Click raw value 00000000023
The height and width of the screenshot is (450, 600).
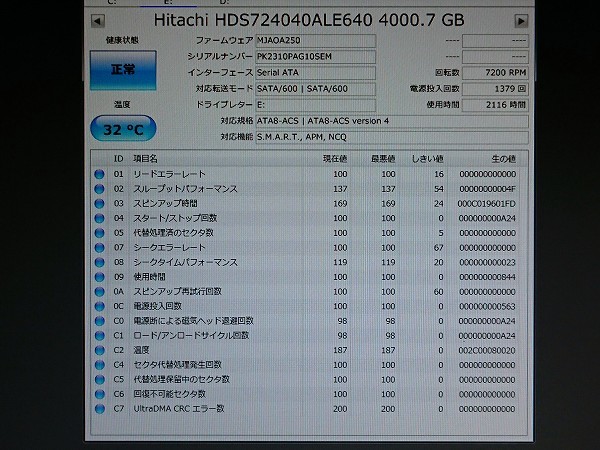point(487,262)
